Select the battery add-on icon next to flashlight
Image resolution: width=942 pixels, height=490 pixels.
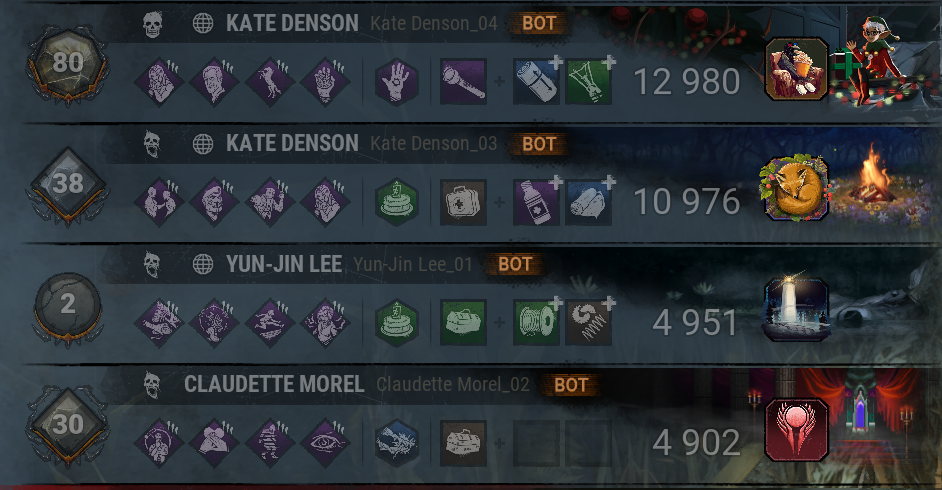pyautogui.click(x=536, y=81)
